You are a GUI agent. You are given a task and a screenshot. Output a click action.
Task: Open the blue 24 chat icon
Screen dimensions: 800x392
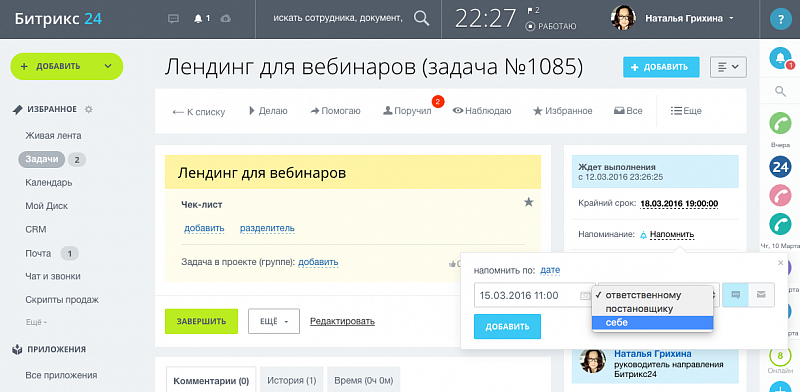(x=780, y=167)
